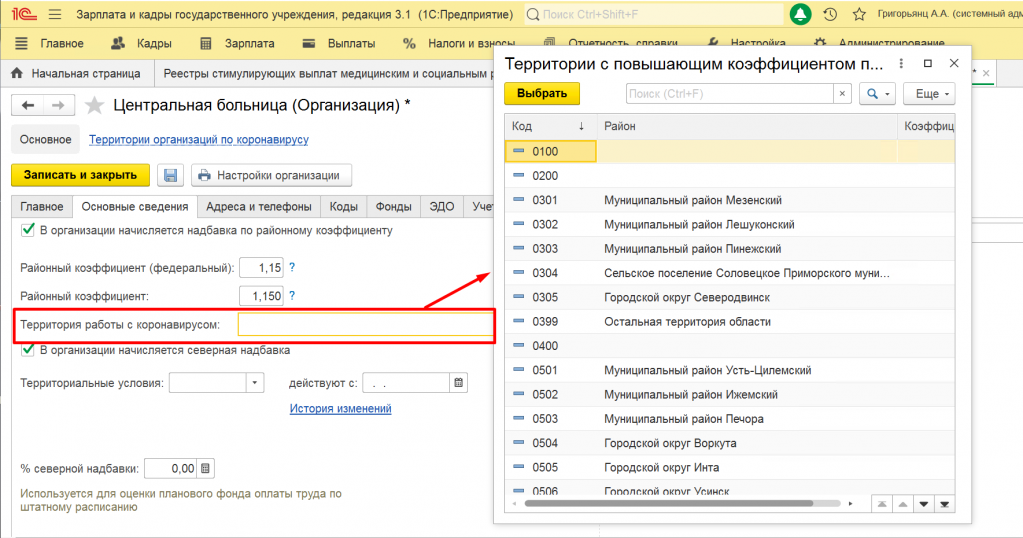This screenshot has width=1023, height=538.
Task: Expand Территориальные условия dropdown
Action: tap(255, 383)
